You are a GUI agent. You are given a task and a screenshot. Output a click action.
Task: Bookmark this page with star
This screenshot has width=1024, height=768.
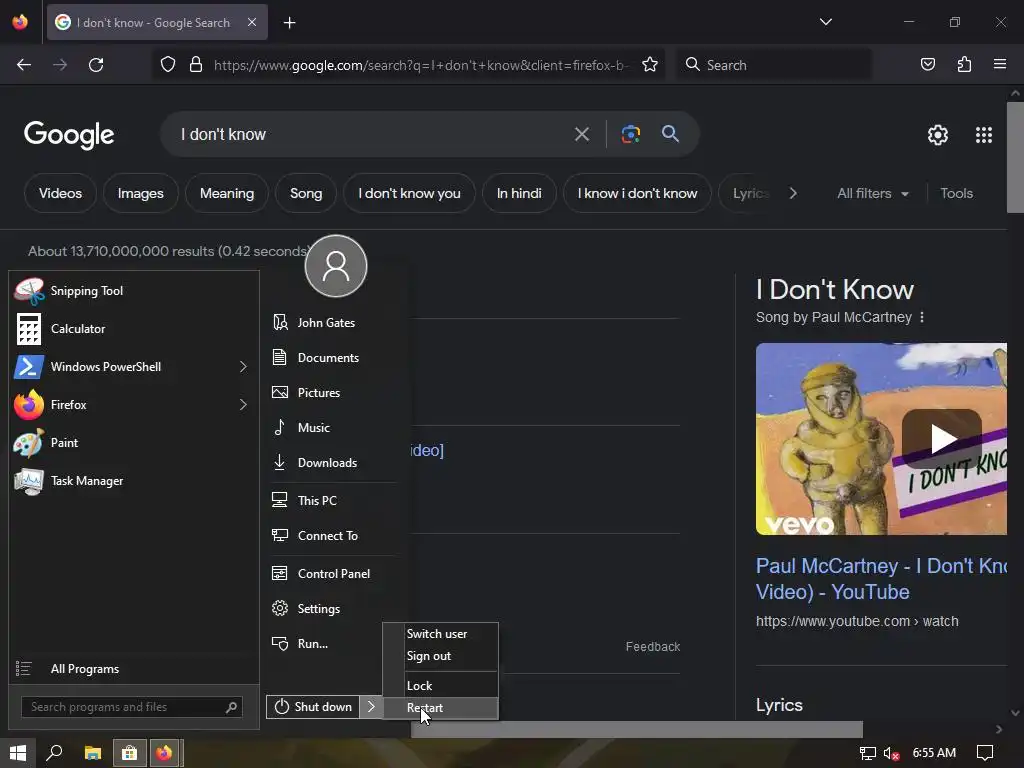click(650, 65)
